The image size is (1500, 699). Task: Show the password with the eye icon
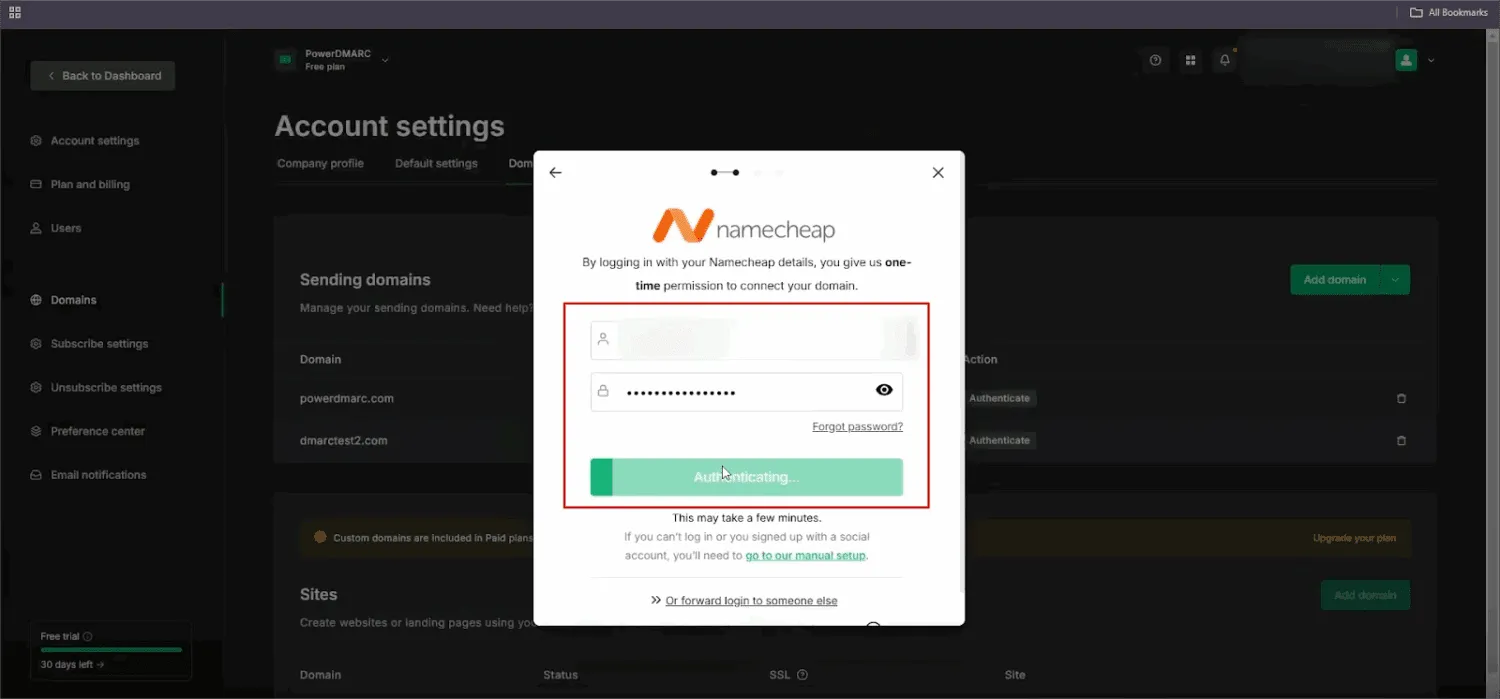[x=884, y=391]
